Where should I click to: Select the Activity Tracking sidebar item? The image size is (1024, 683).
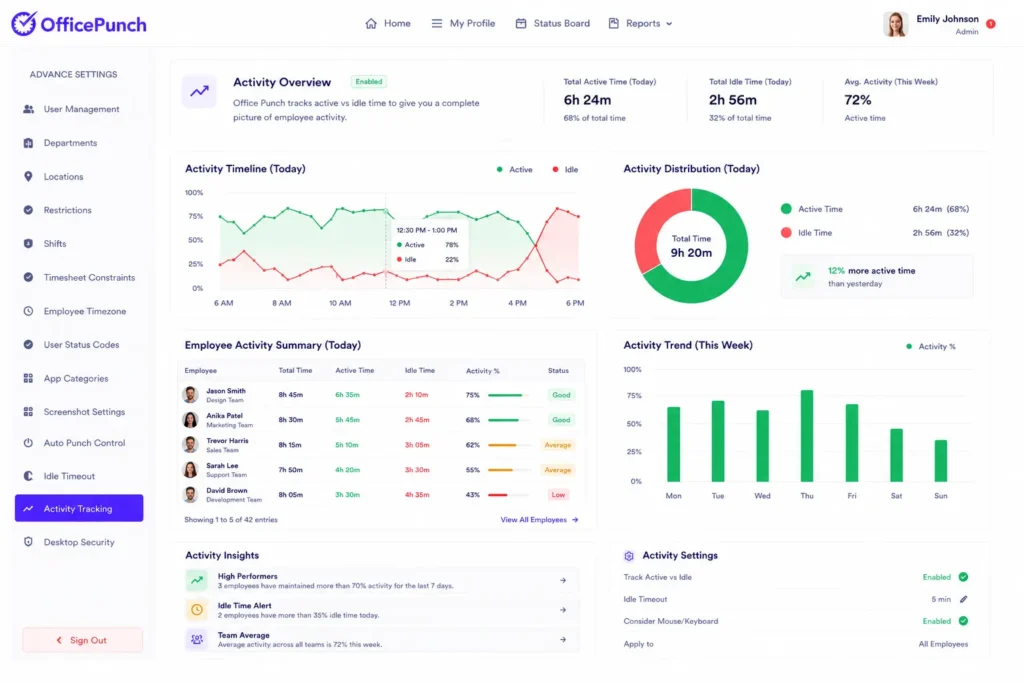point(79,508)
